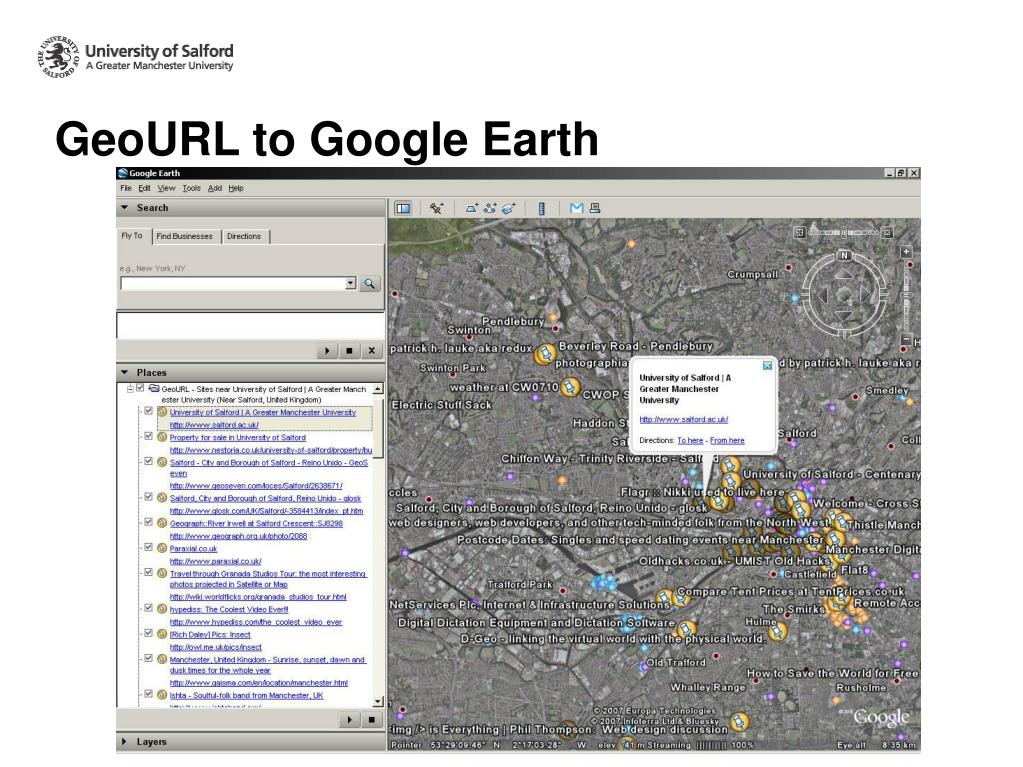
Task: Click the Add Placemark pushpin icon
Action: [436, 209]
